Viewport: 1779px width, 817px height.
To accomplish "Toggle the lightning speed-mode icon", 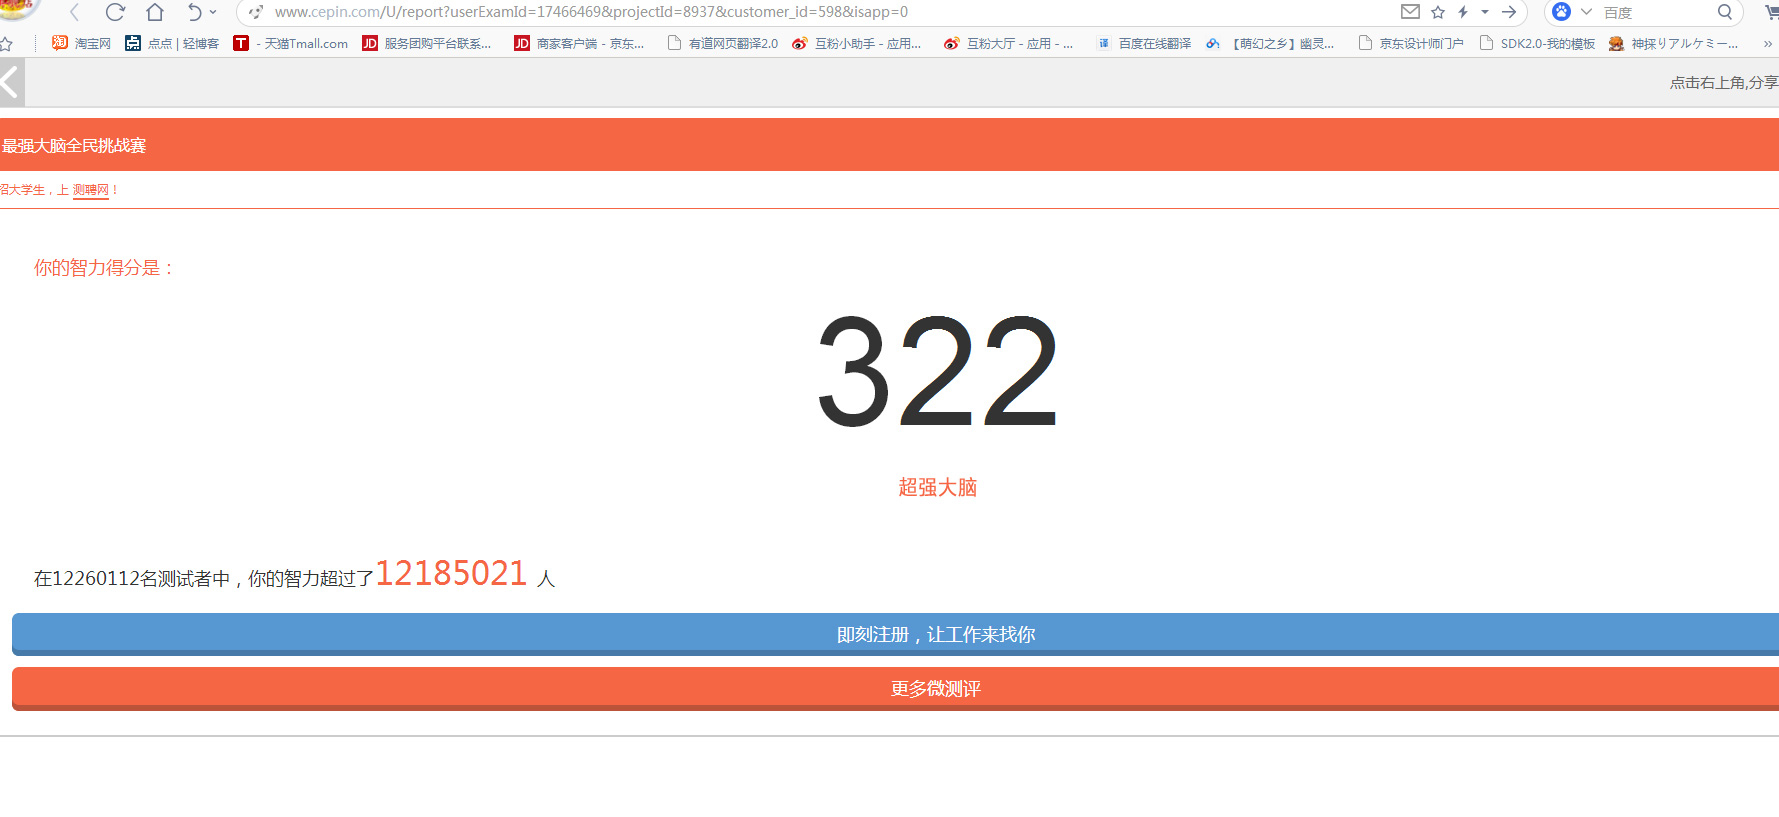I will (x=1463, y=12).
